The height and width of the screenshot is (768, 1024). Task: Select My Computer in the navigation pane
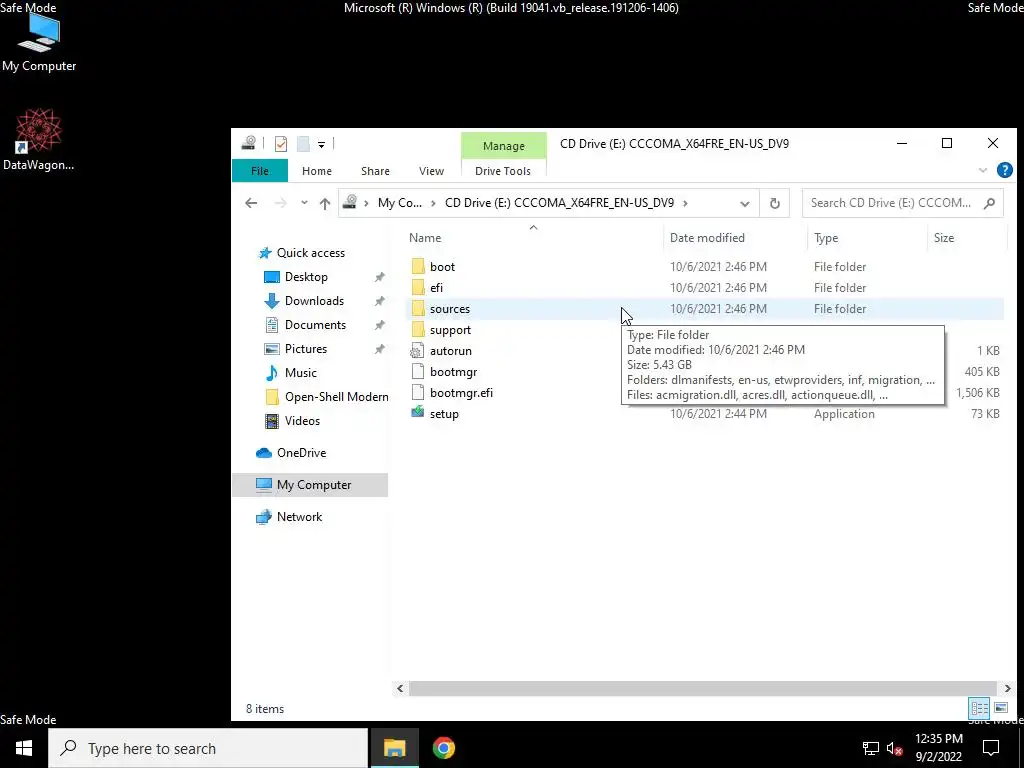[310, 485]
